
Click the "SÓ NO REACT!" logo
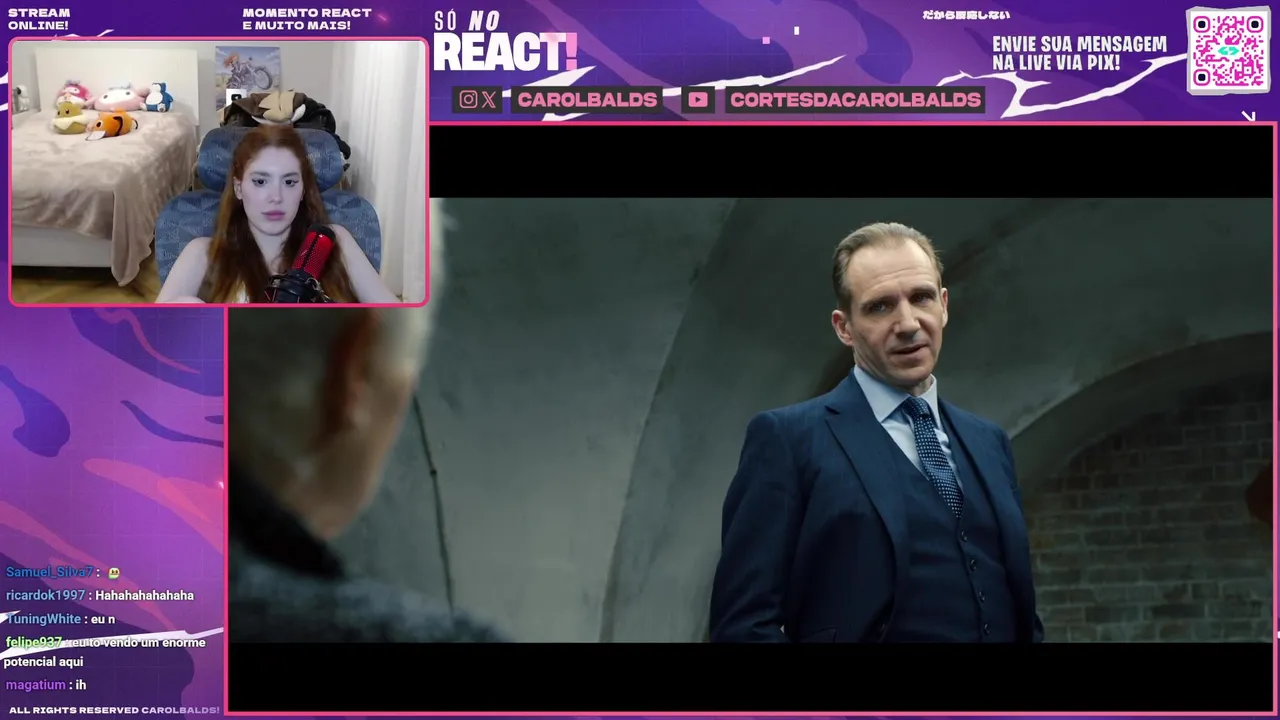pos(505,42)
